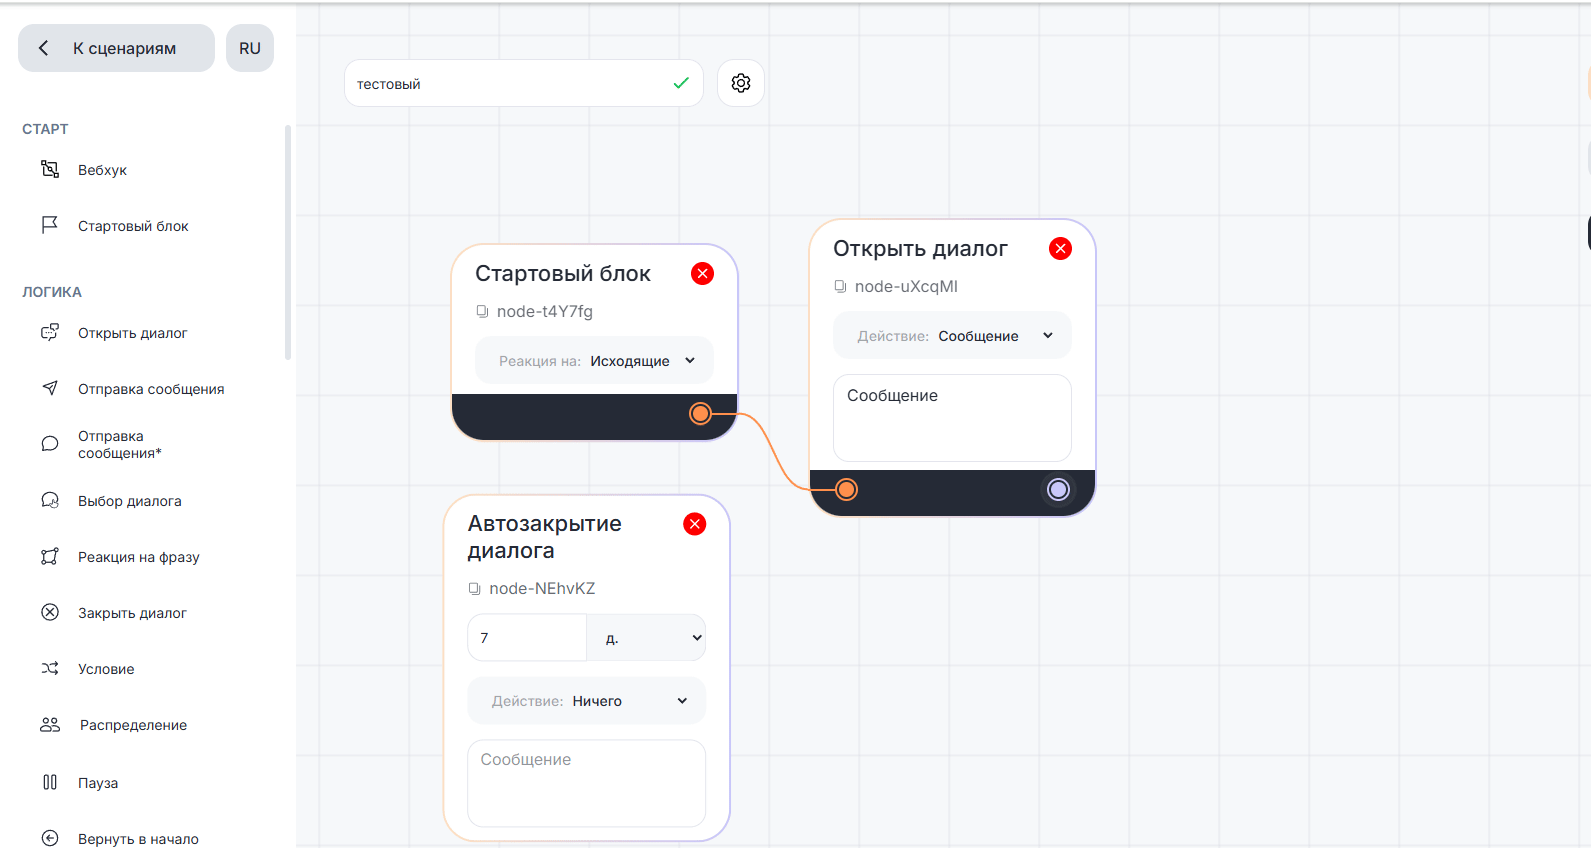This screenshot has width=1591, height=848.
Task: Delete the Стартовый блок node
Action: 702,274
